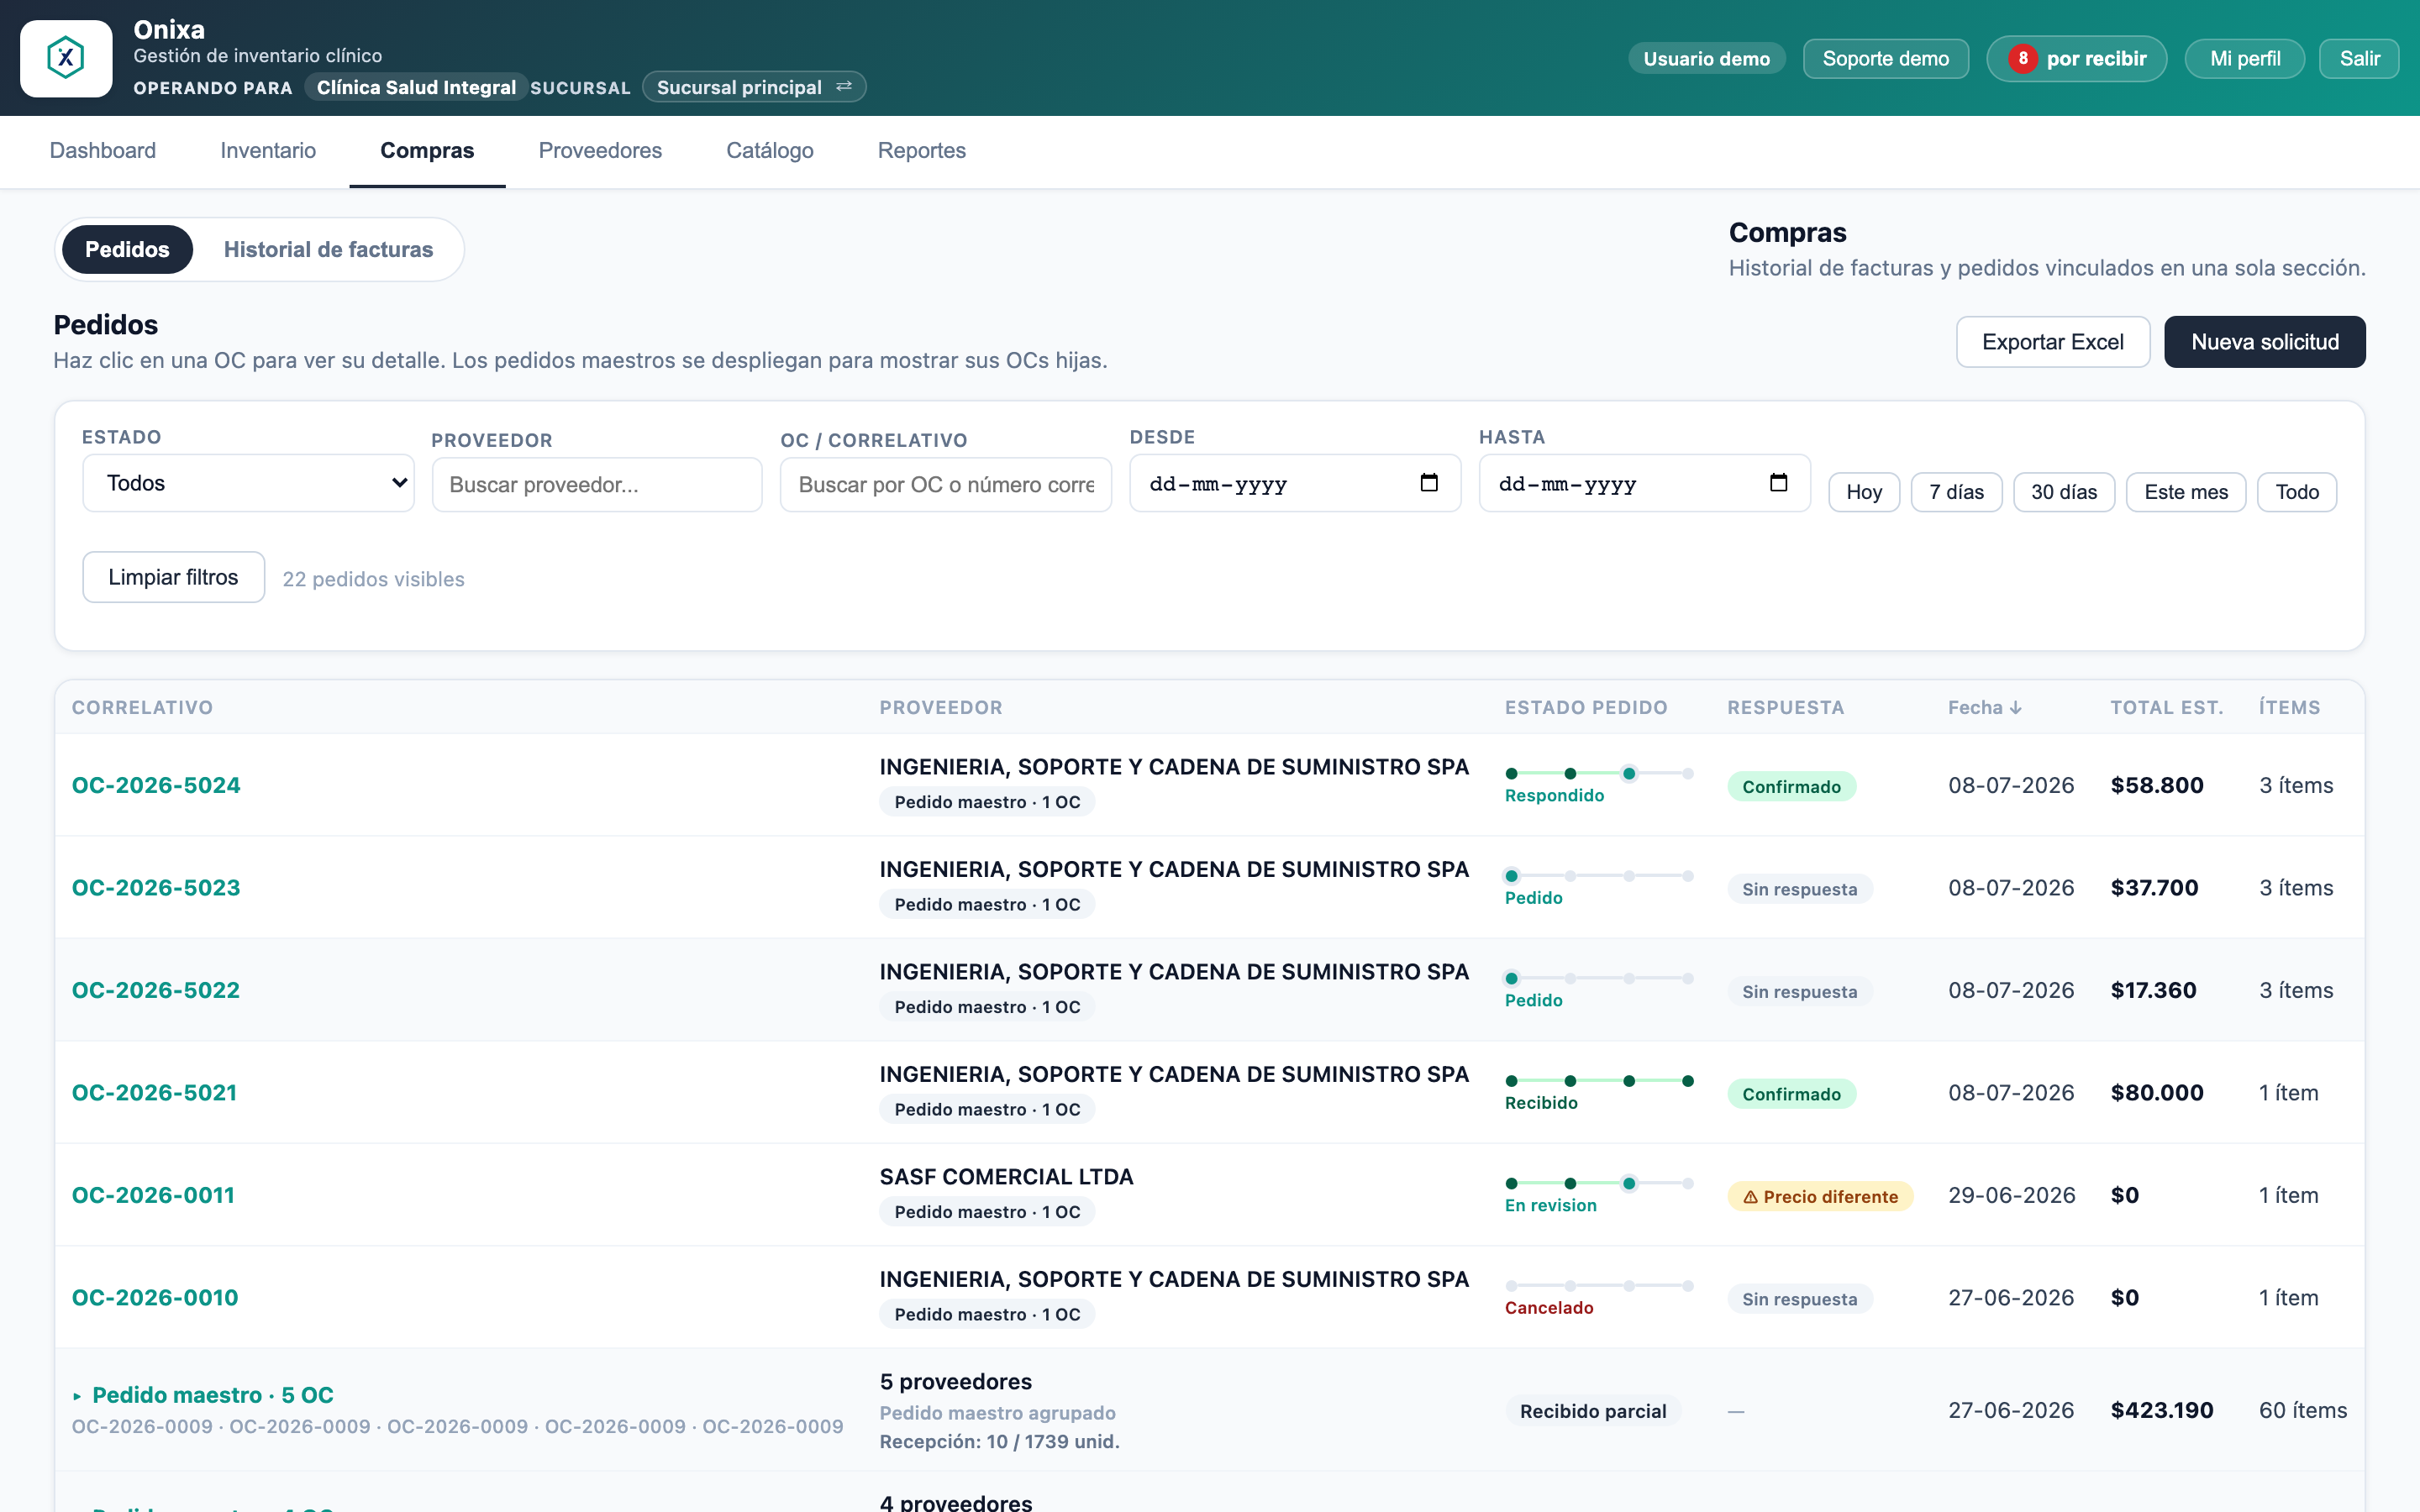Apply the Este mes date filter
The image size is (2420, 1512).
[x=2186, y=492]
